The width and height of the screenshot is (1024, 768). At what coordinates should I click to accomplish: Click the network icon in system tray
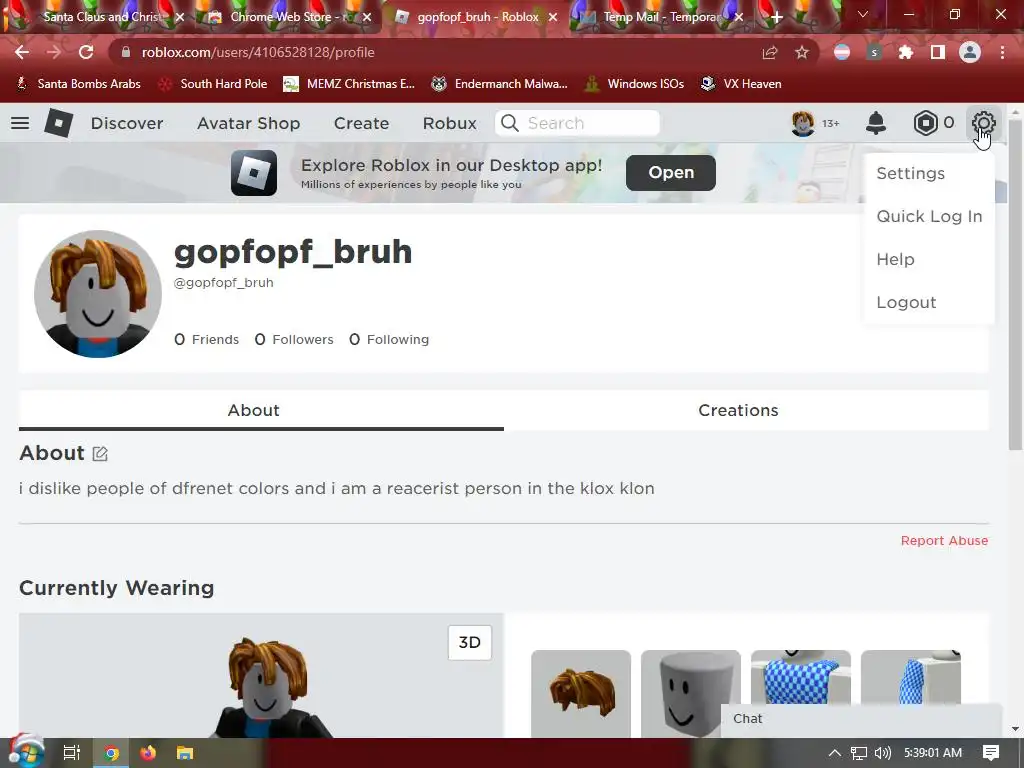point(859,753)
